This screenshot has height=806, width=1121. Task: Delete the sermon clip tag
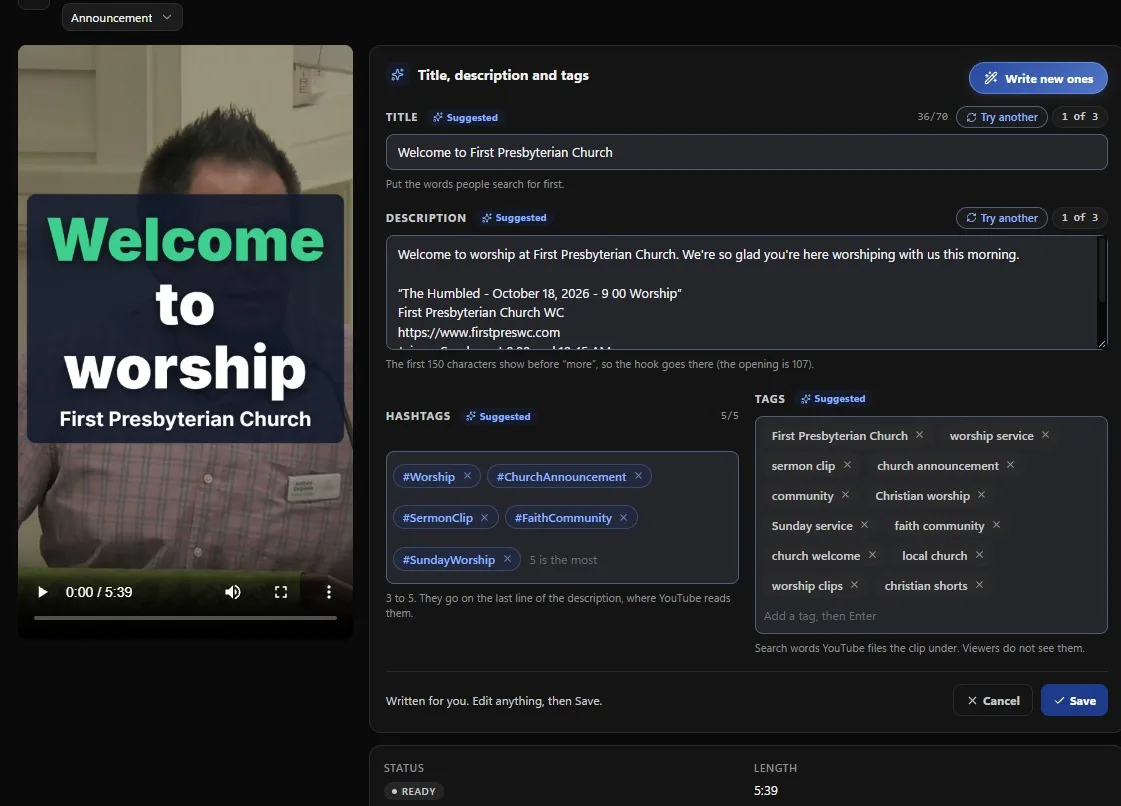point(847,465)
